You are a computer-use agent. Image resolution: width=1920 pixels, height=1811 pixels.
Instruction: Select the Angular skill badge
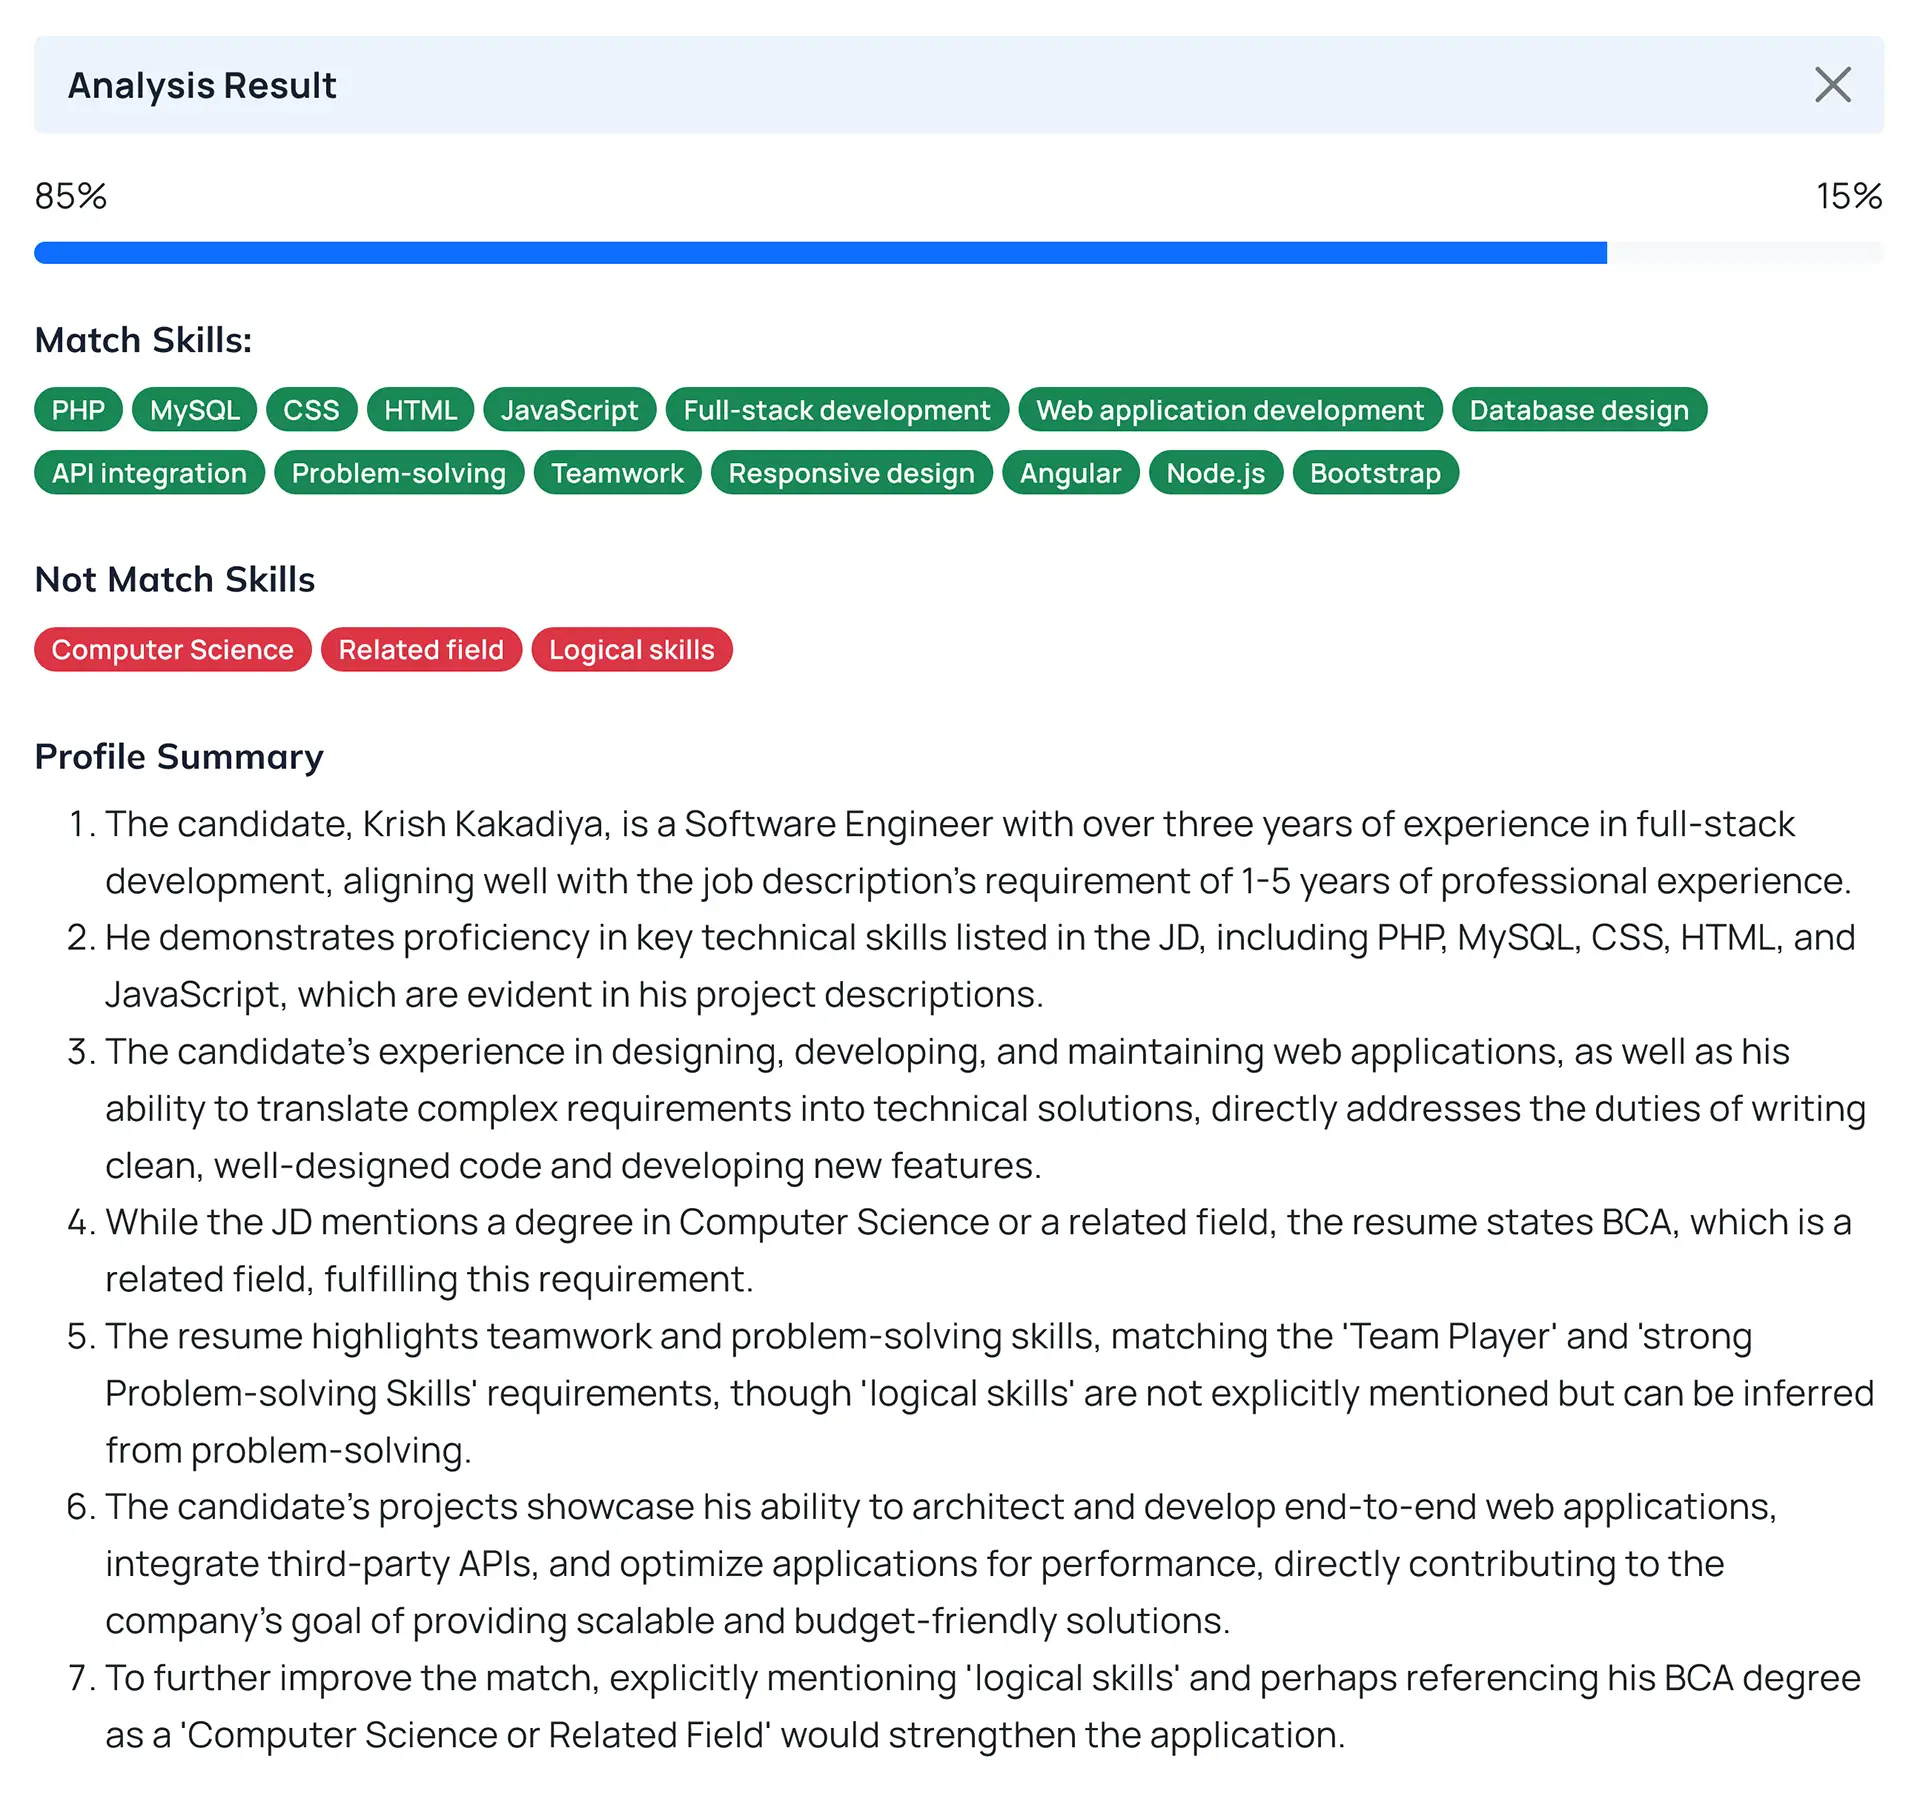(1070, 473)
